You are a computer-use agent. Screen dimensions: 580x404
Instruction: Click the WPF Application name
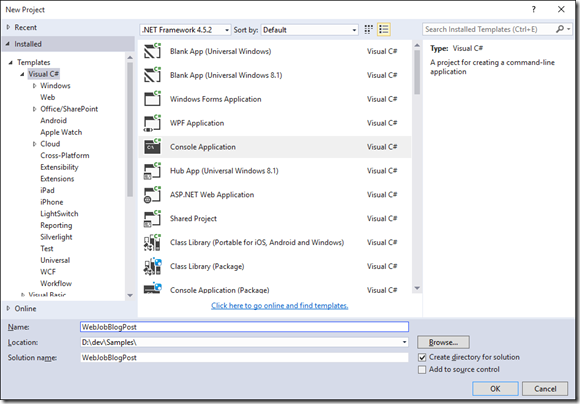point(197,123)
